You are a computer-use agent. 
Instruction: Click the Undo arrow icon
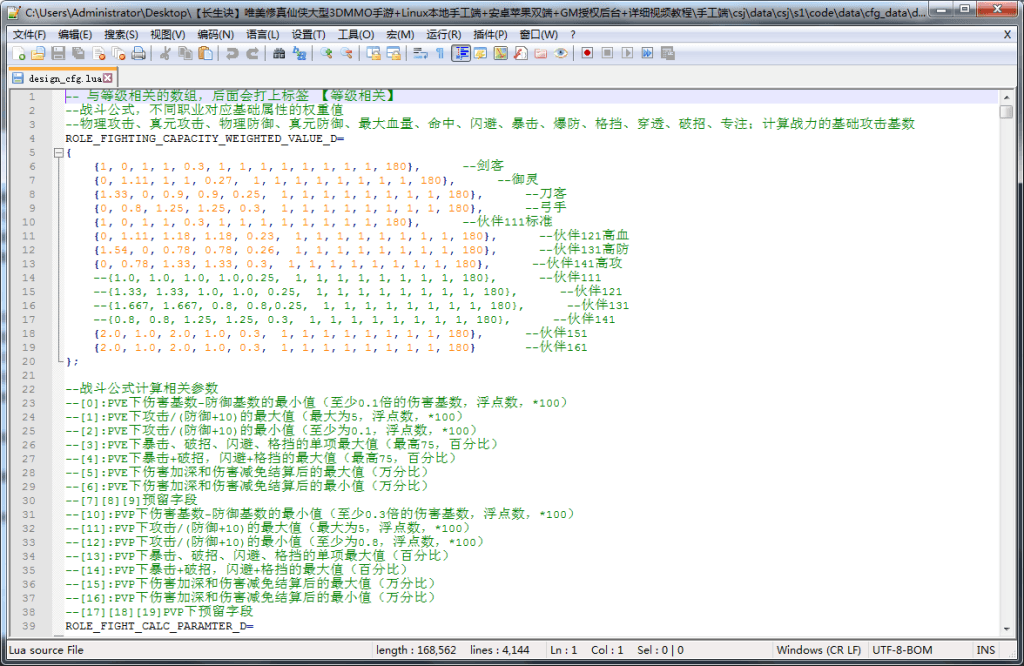point(232,53)
